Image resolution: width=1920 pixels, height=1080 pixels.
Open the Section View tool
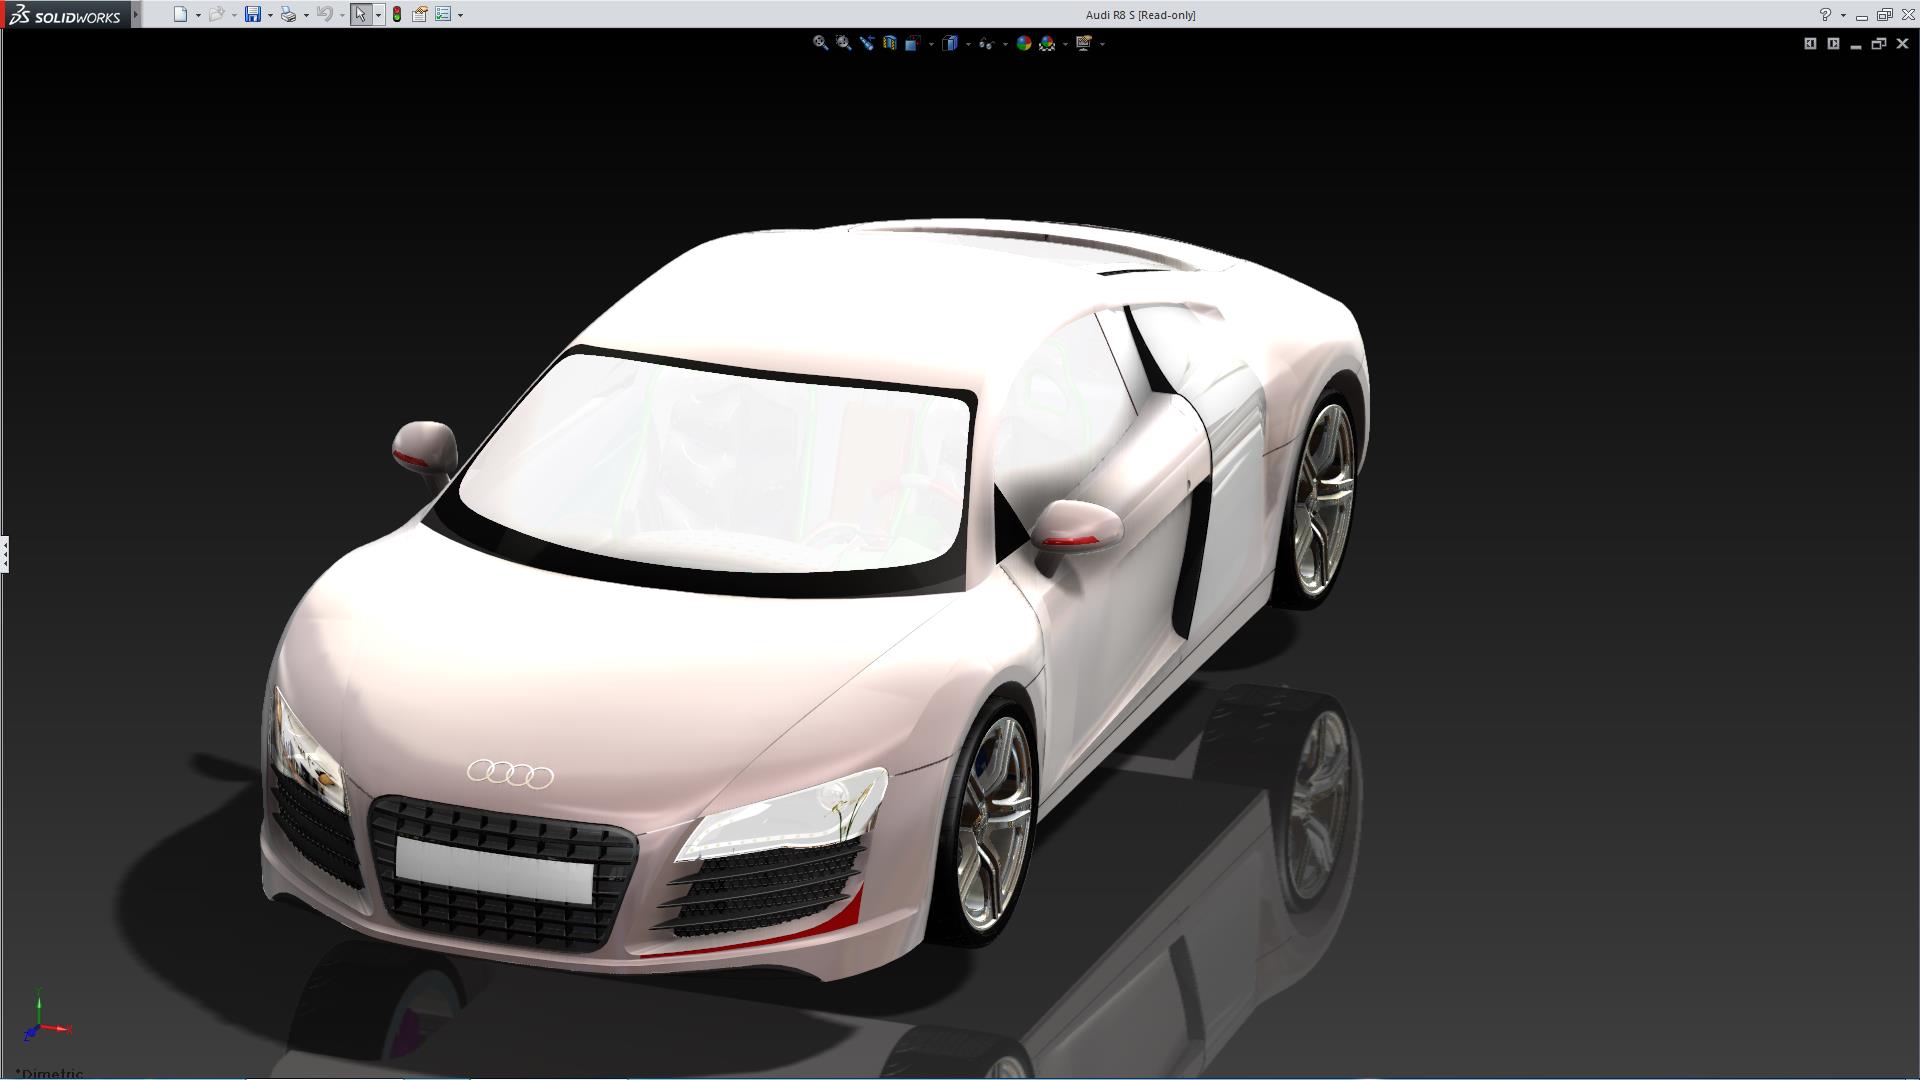[890, 43]
